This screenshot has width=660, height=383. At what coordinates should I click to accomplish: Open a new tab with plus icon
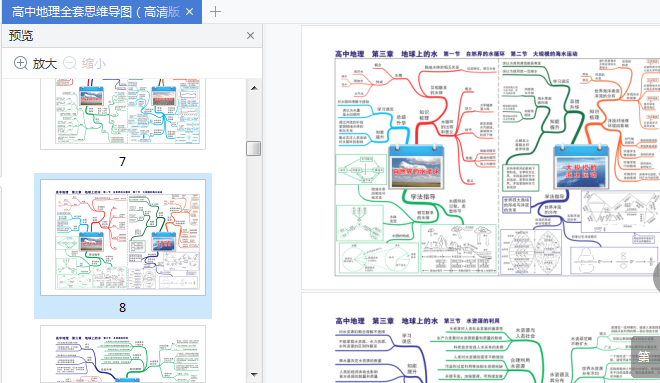tap(216, 12)
